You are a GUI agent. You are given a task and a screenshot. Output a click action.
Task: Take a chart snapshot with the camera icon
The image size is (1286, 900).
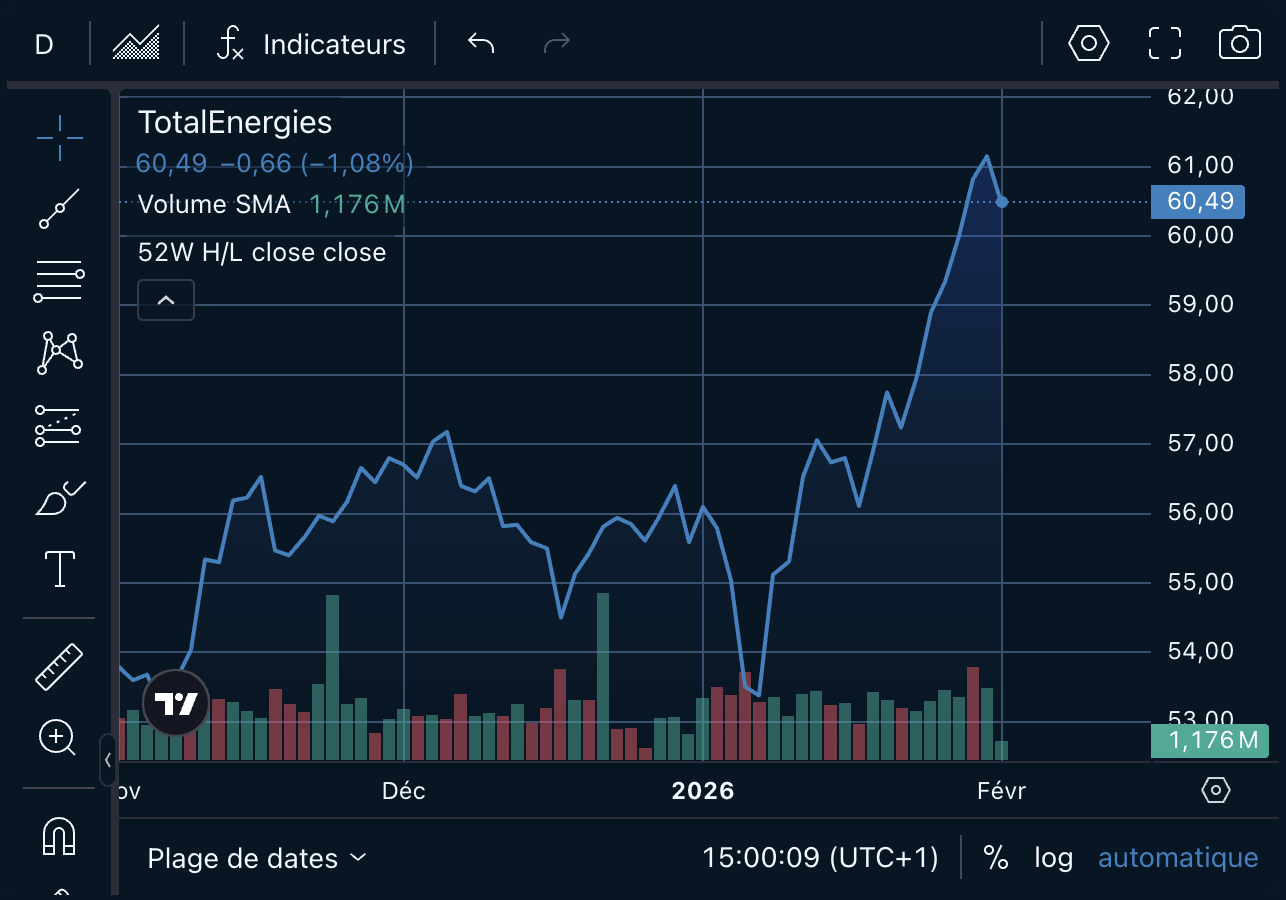click(x=1240, y=43)
